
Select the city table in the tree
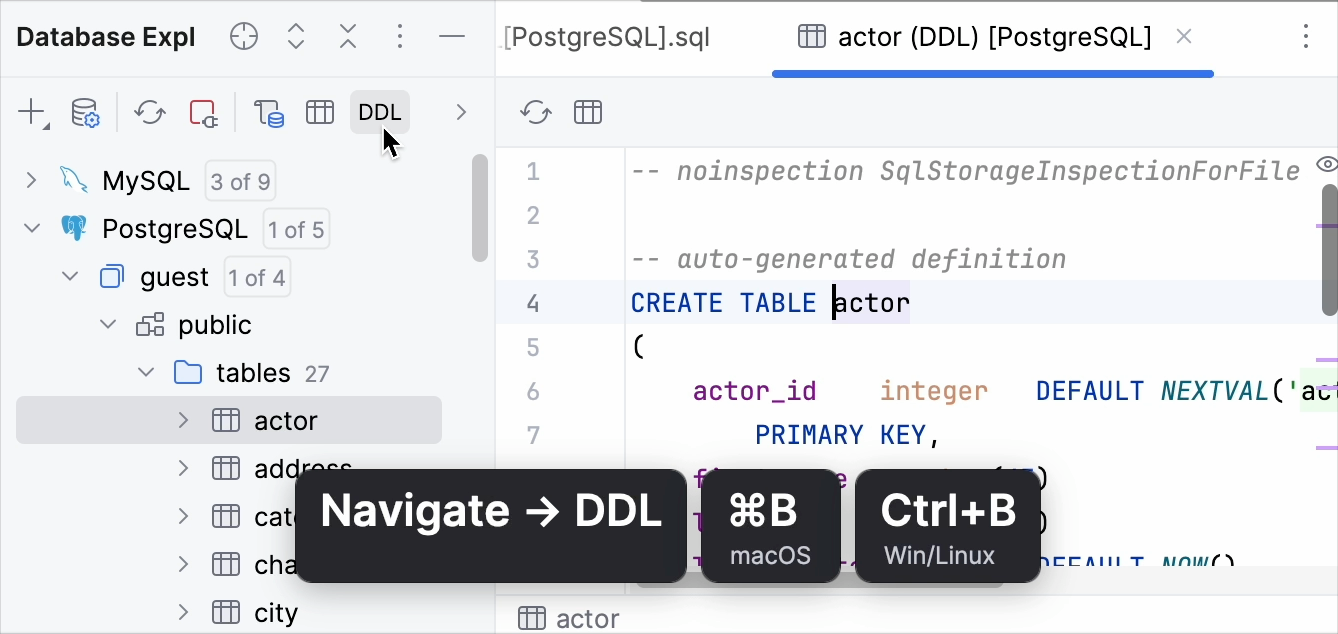point(276,612)
